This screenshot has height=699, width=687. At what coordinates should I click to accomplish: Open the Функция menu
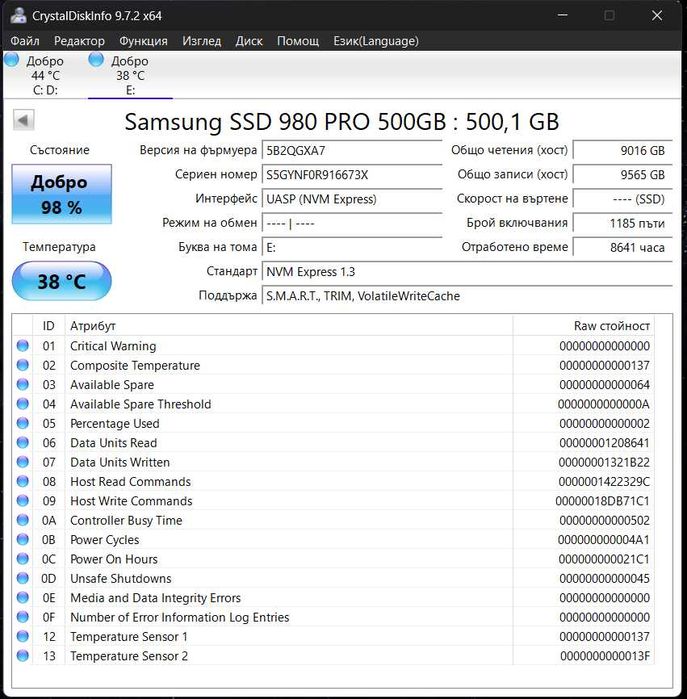143,41
